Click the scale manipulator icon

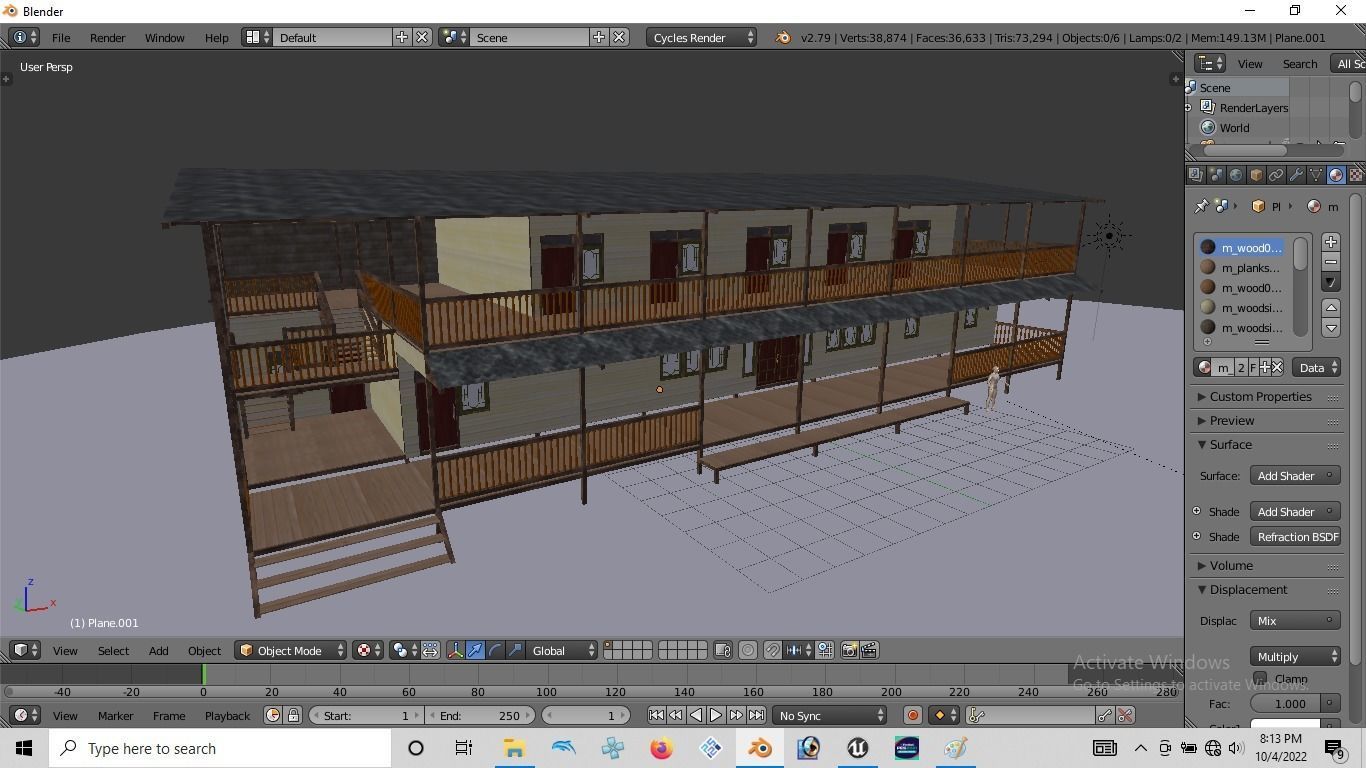516,650
